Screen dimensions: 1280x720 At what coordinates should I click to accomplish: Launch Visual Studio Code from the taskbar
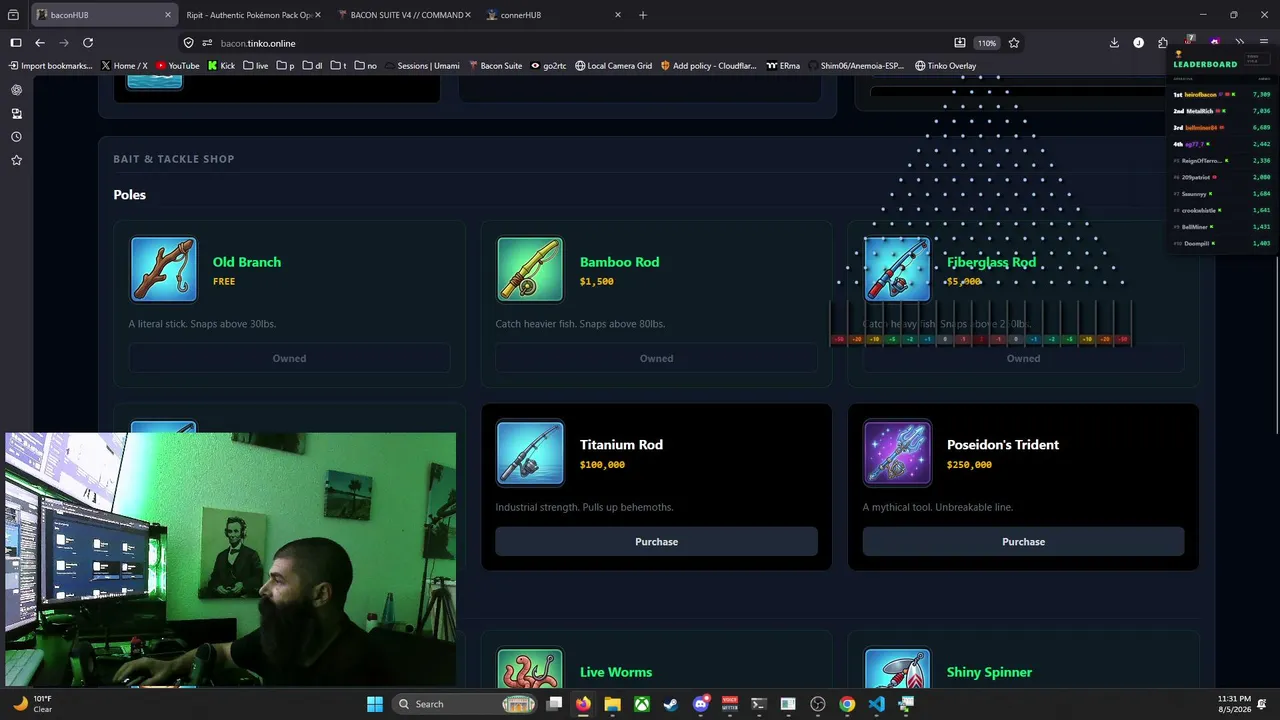(876, 704)
